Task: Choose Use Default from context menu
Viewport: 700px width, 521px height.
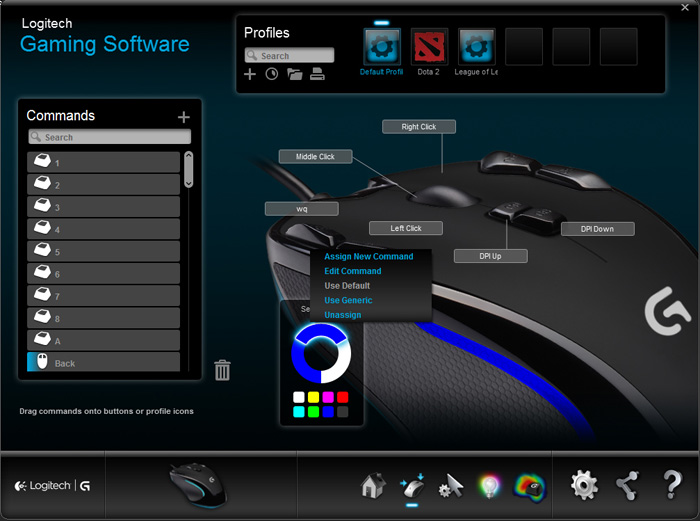Action: click(347, 286)
